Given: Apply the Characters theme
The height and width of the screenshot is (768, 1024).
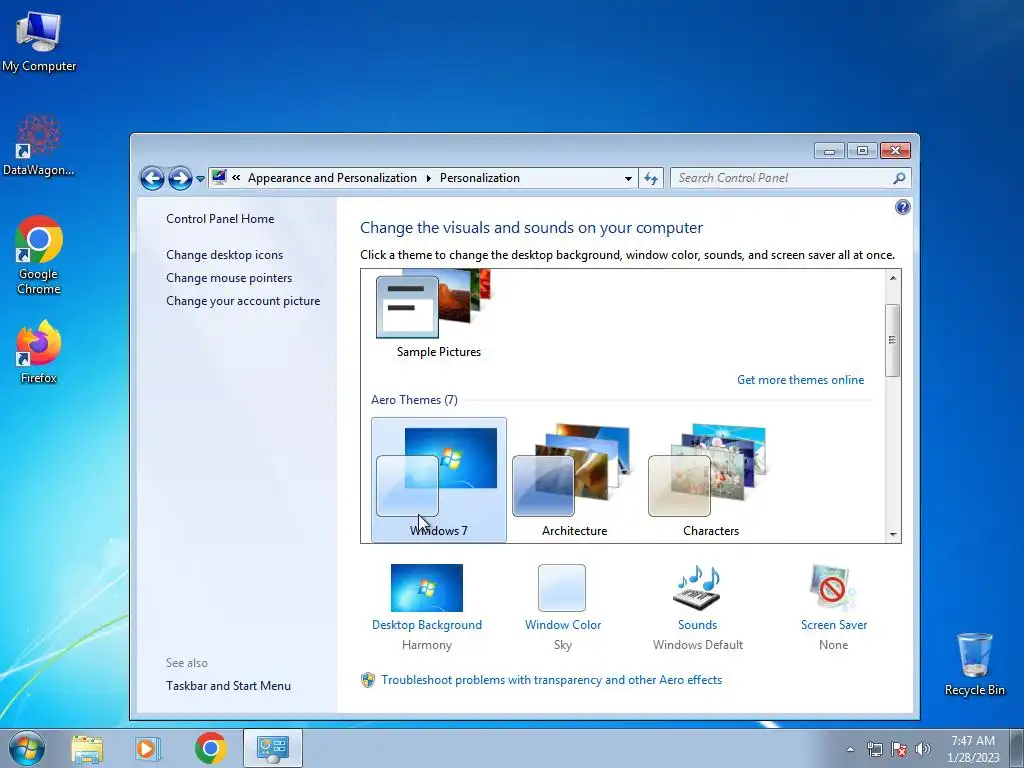Looking at the screenshot, I should click(711, 480).
